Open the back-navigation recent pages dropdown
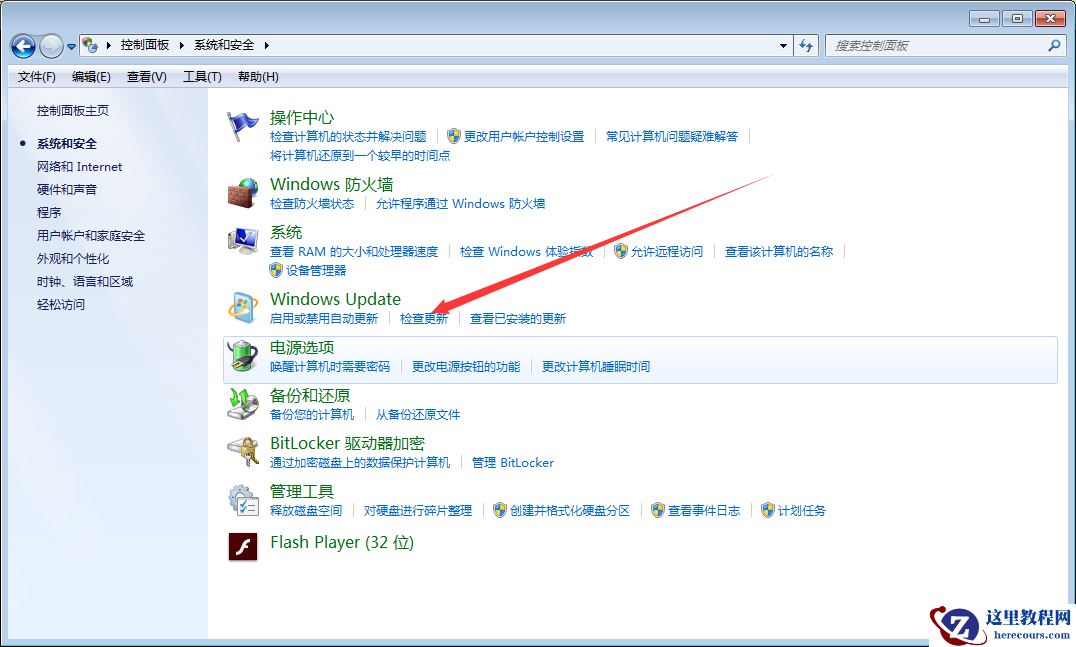Image resolution: width=1076 pixels, height=647 pixels. [70, 46]
